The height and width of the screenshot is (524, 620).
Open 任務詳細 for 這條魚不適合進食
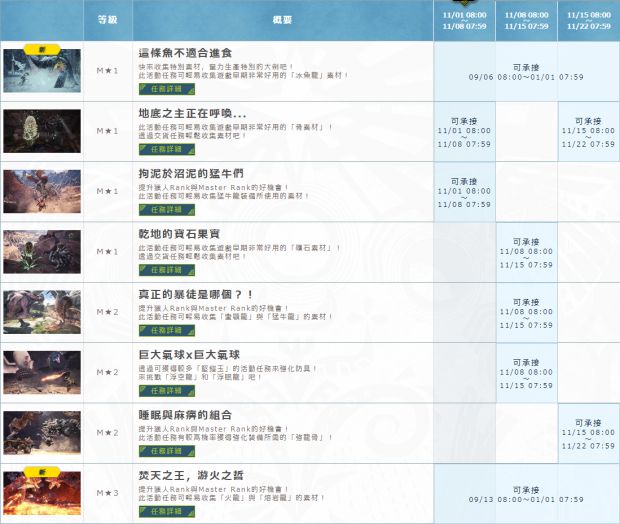click(166, 89)
